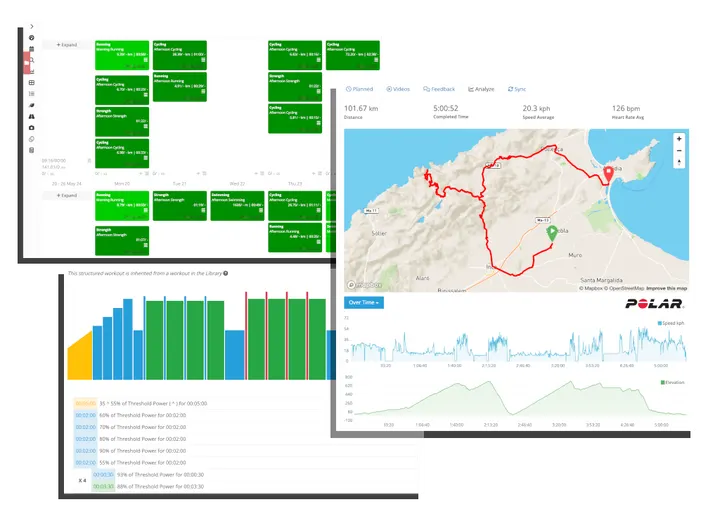Screen dimensions: 720x528
Task: Open the © OpenStreetMap attribution link
Action: pos(625,288)
